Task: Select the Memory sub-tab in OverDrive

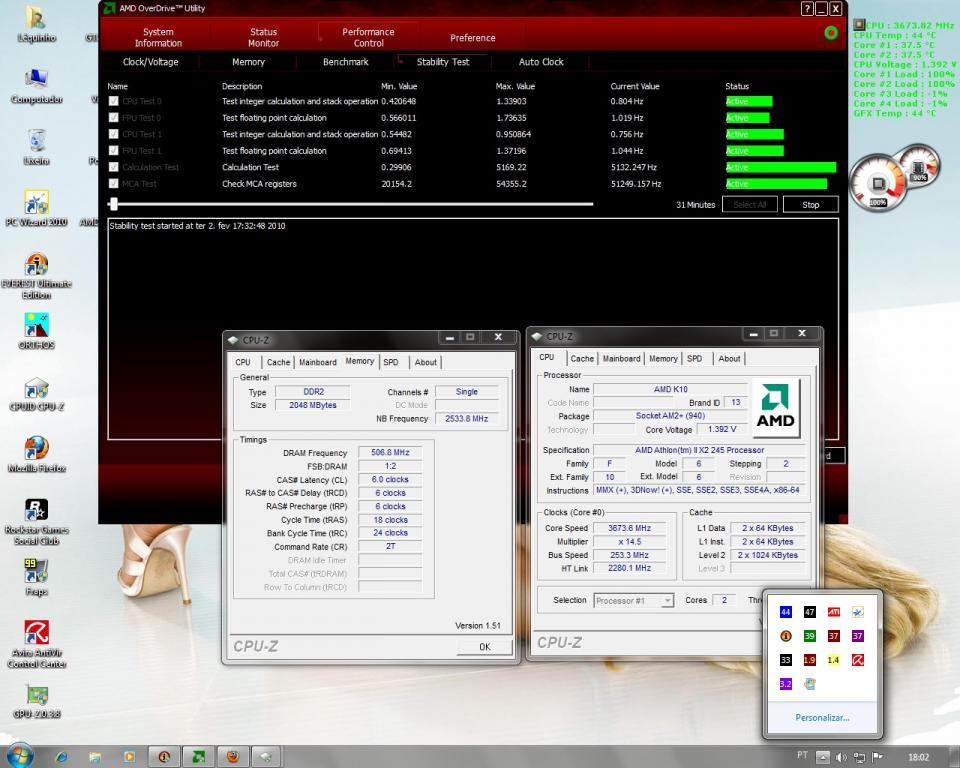Action: [248, 62]
